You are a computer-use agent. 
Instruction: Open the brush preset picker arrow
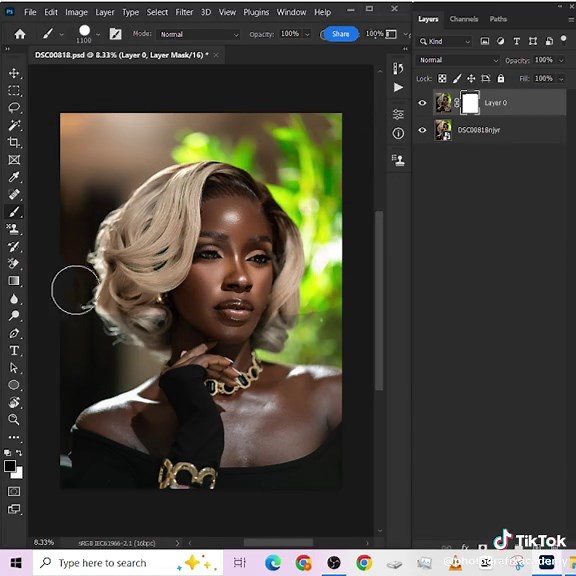(x=98, y=35)
